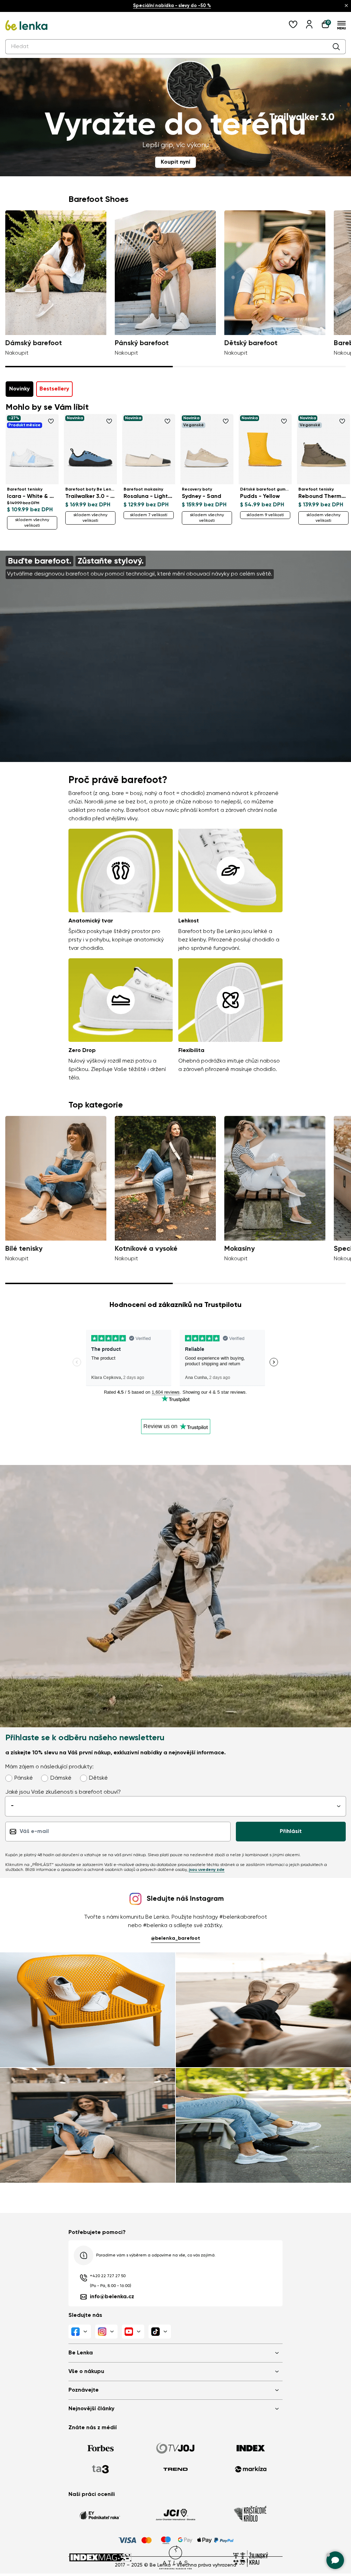Click the Koupit nyní hero button
The width and height of the screenshot is (351, 2576).
click(x=175, y=161)
